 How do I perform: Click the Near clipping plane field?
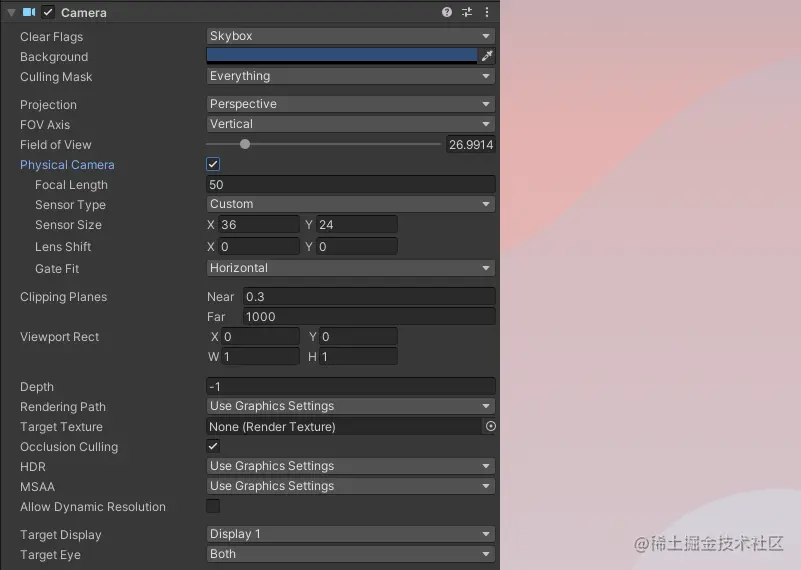pos(369,297)
